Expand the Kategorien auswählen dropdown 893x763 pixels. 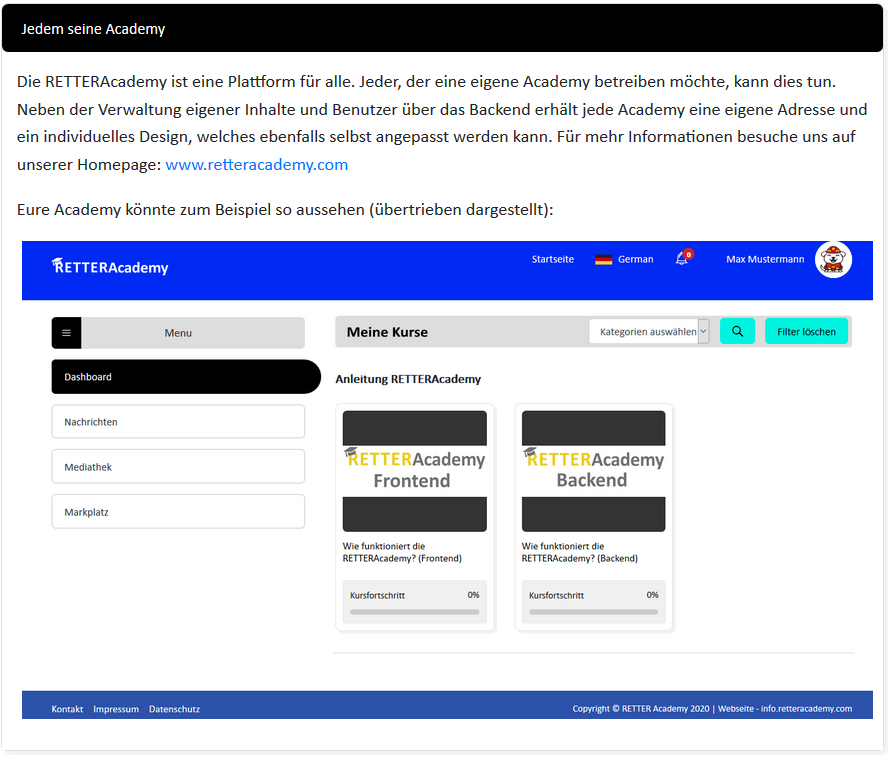tap(649, 331)
